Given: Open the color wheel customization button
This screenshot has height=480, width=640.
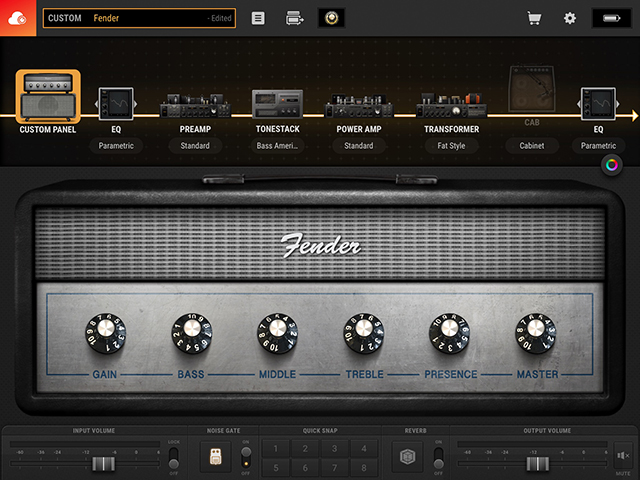Looking at the screenshot, I should (612, 166).
